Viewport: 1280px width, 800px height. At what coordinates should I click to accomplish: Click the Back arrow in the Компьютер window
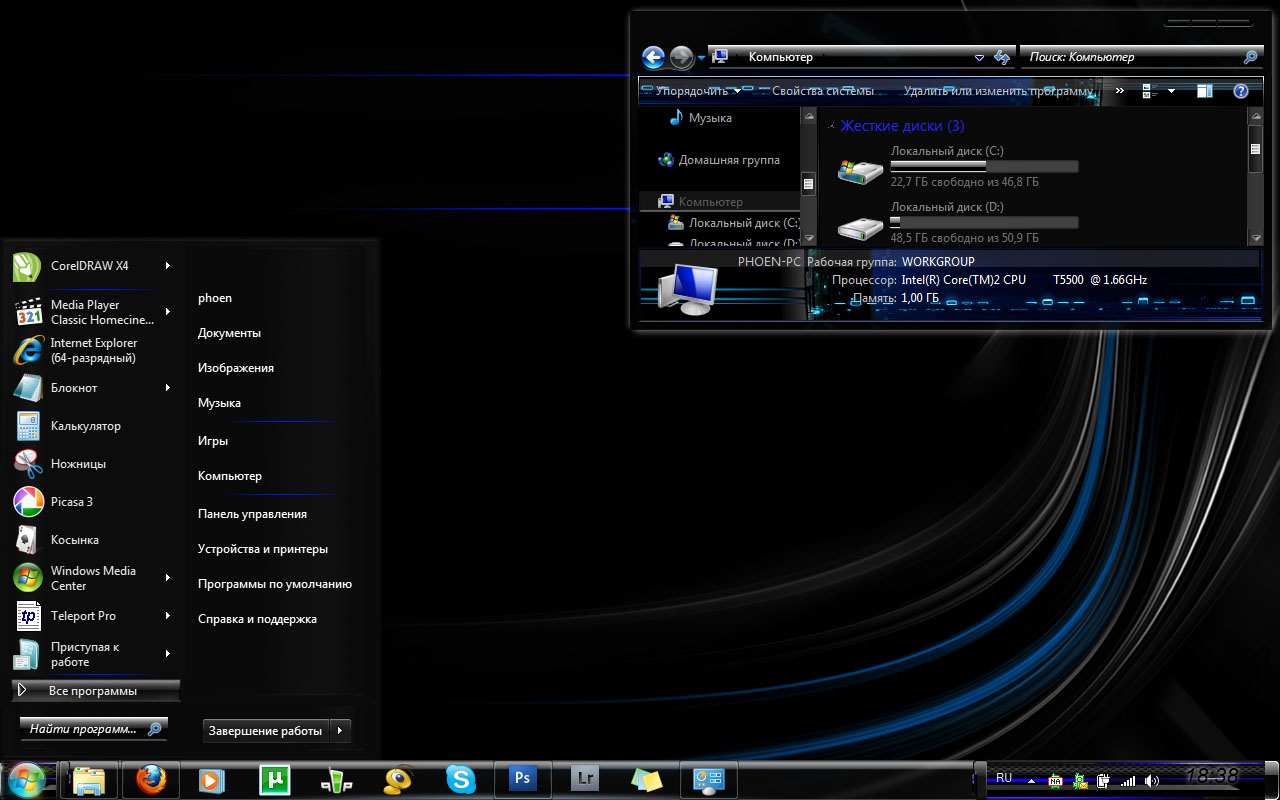[x=653, y=58]
